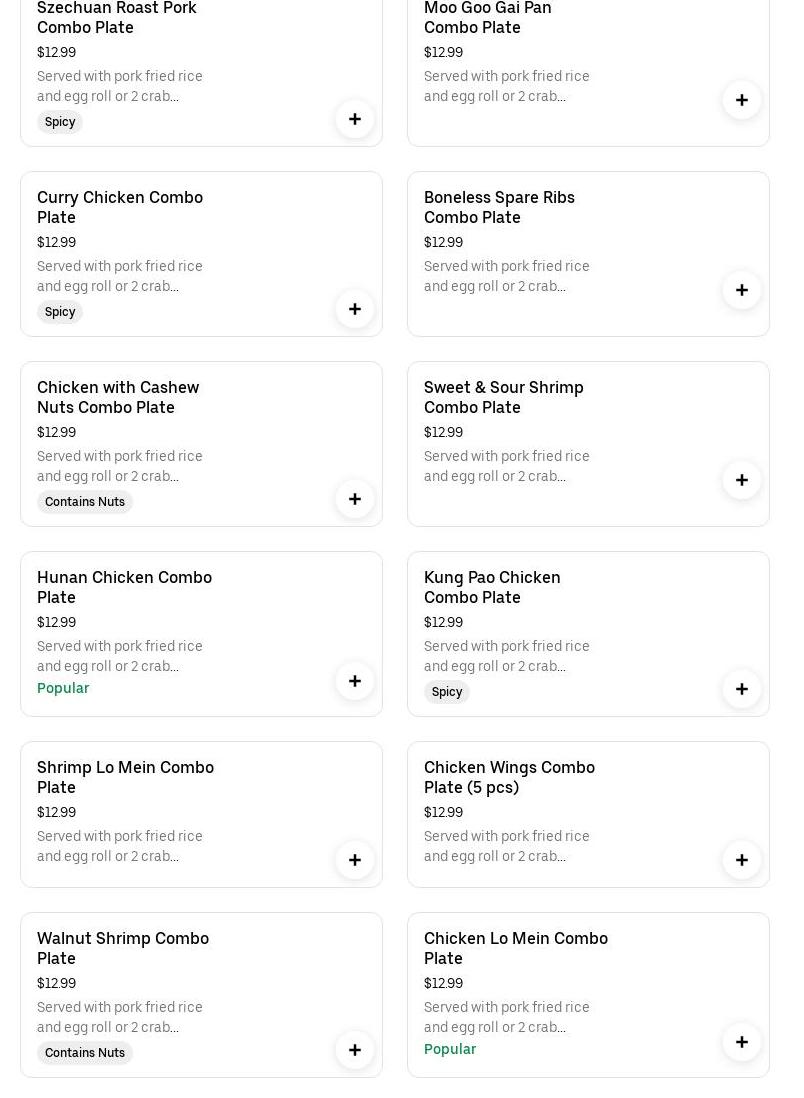
Task: Click plus button for Curry Chicken Combo
Action: (355, 309)
